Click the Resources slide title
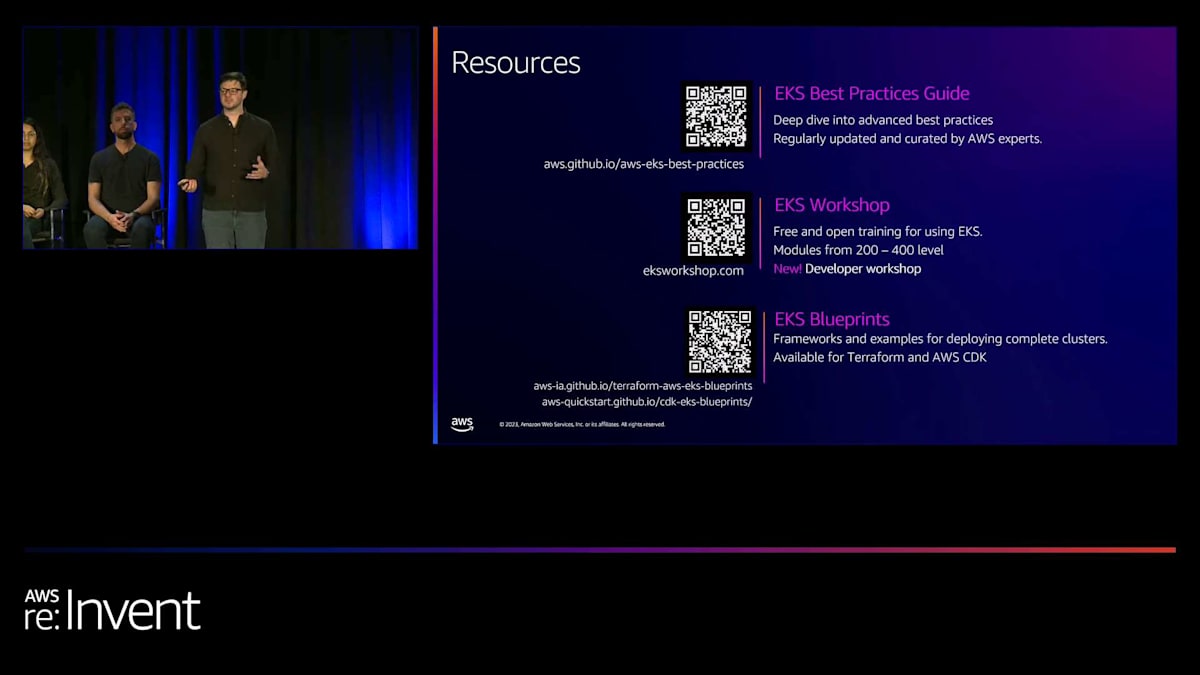Image resolution: width=1200 pixels, height=675 pixels. [516, 63]
